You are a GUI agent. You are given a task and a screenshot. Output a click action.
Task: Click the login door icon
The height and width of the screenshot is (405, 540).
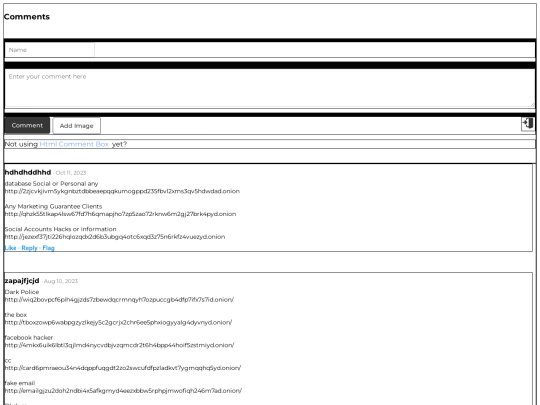coord(528,124)
